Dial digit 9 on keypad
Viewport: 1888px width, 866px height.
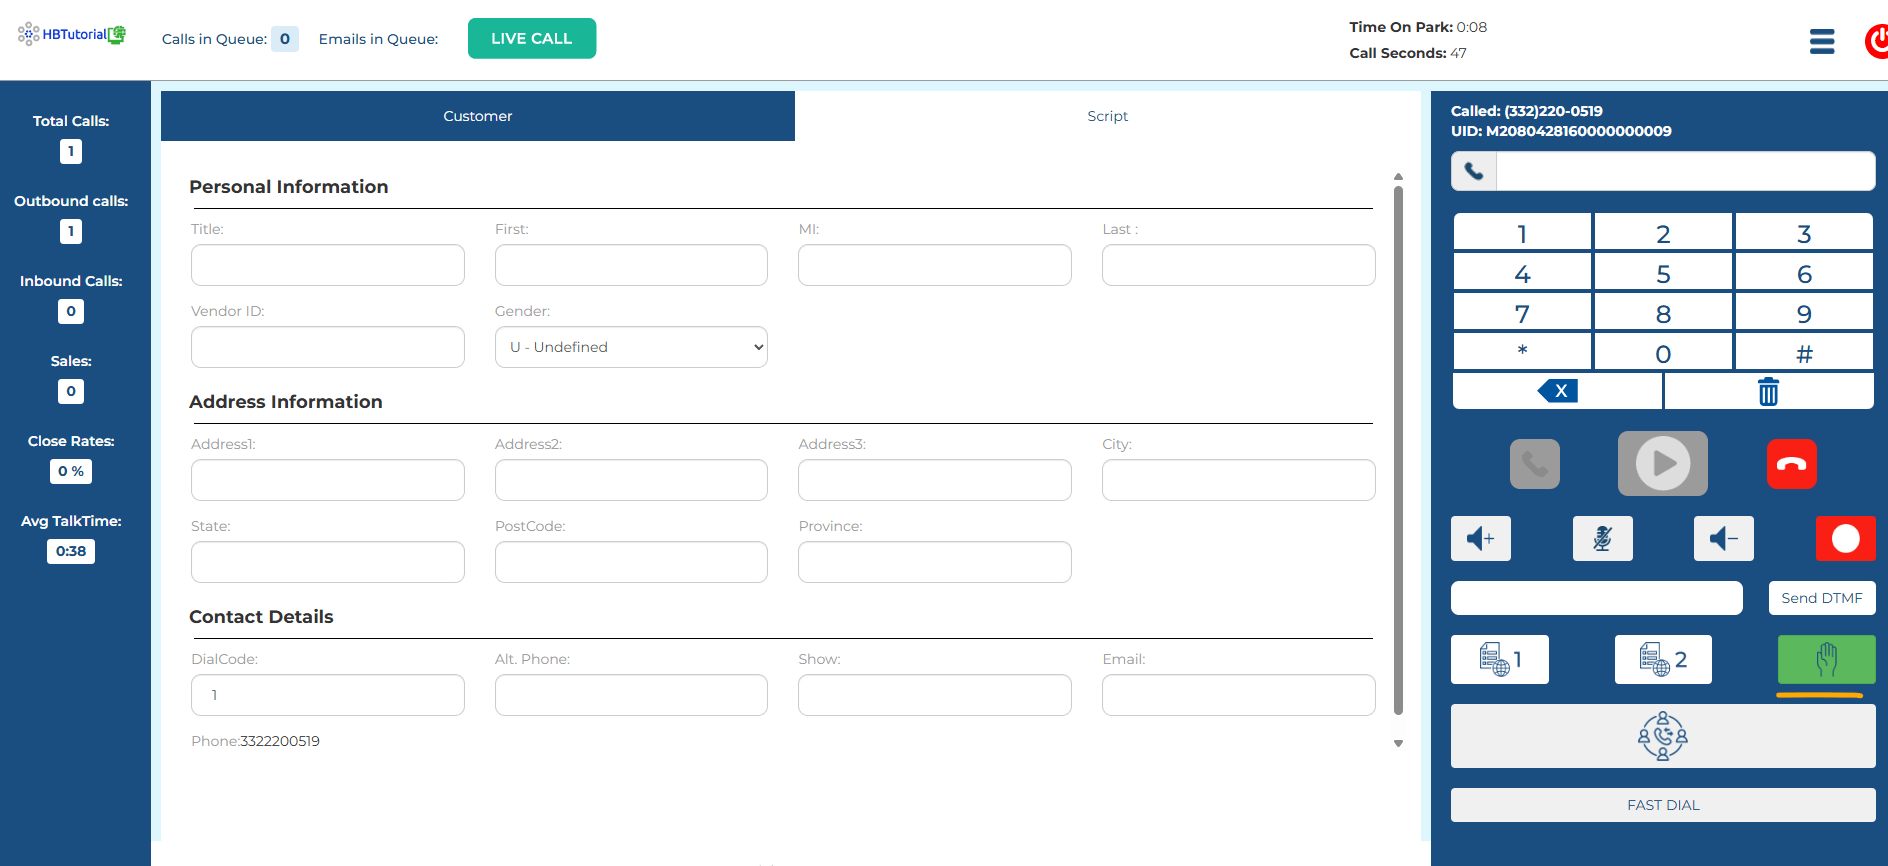click(x=1804, y=312)
